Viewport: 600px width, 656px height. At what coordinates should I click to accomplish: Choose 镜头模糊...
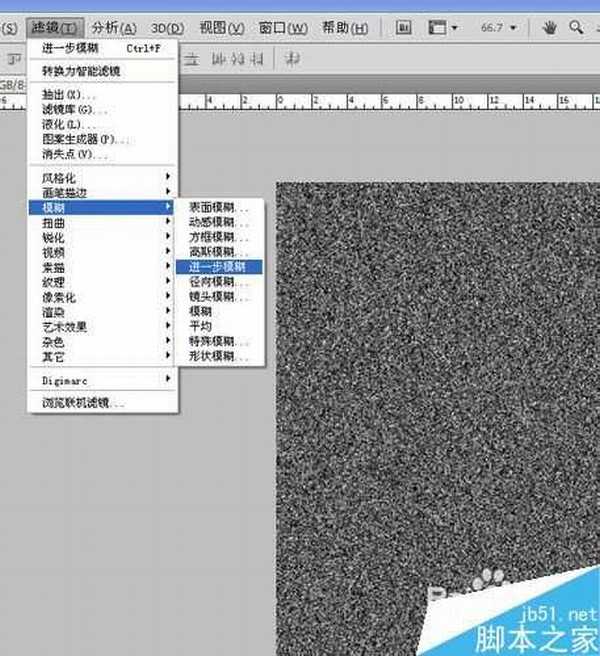[220, 297]
